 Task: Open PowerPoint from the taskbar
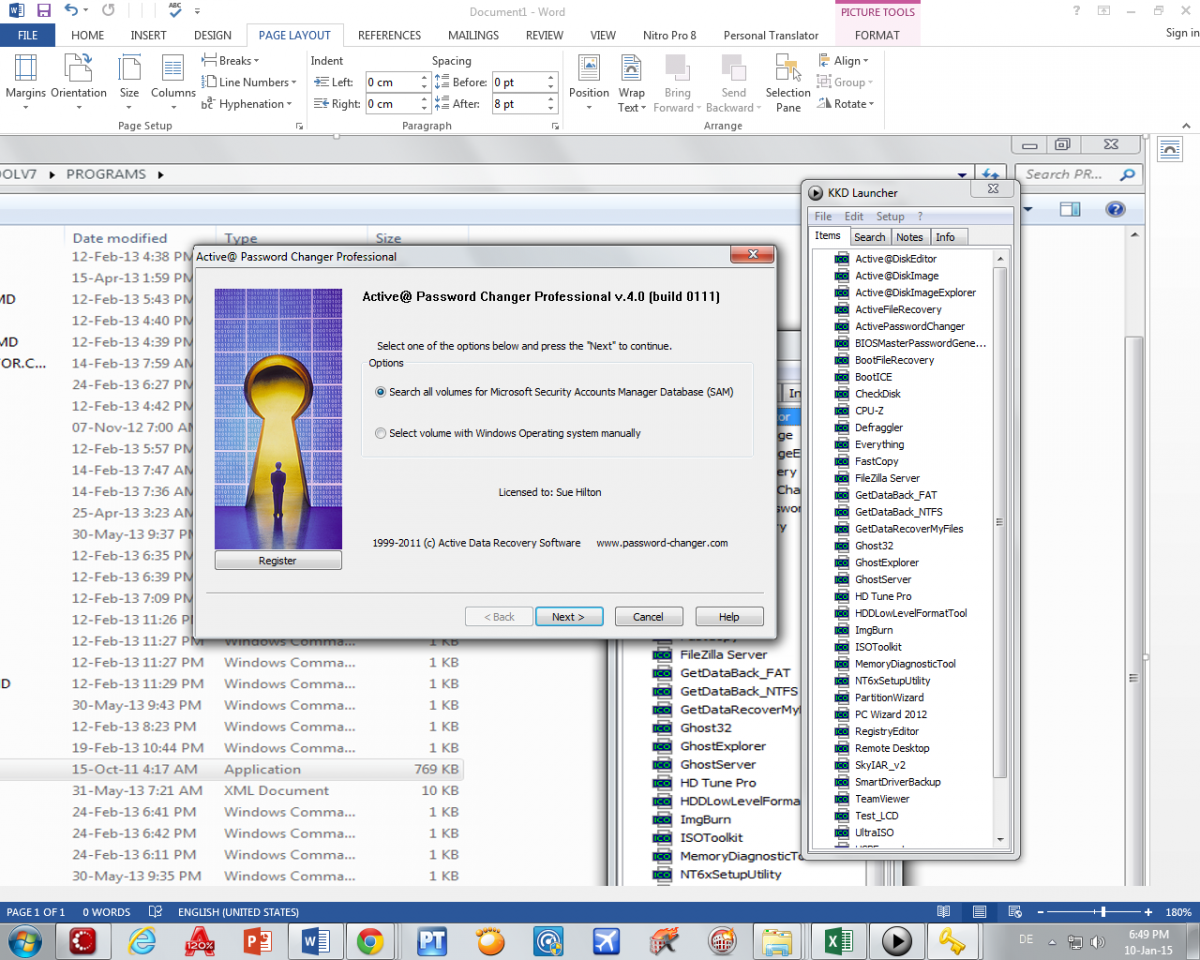click(256, 941)
